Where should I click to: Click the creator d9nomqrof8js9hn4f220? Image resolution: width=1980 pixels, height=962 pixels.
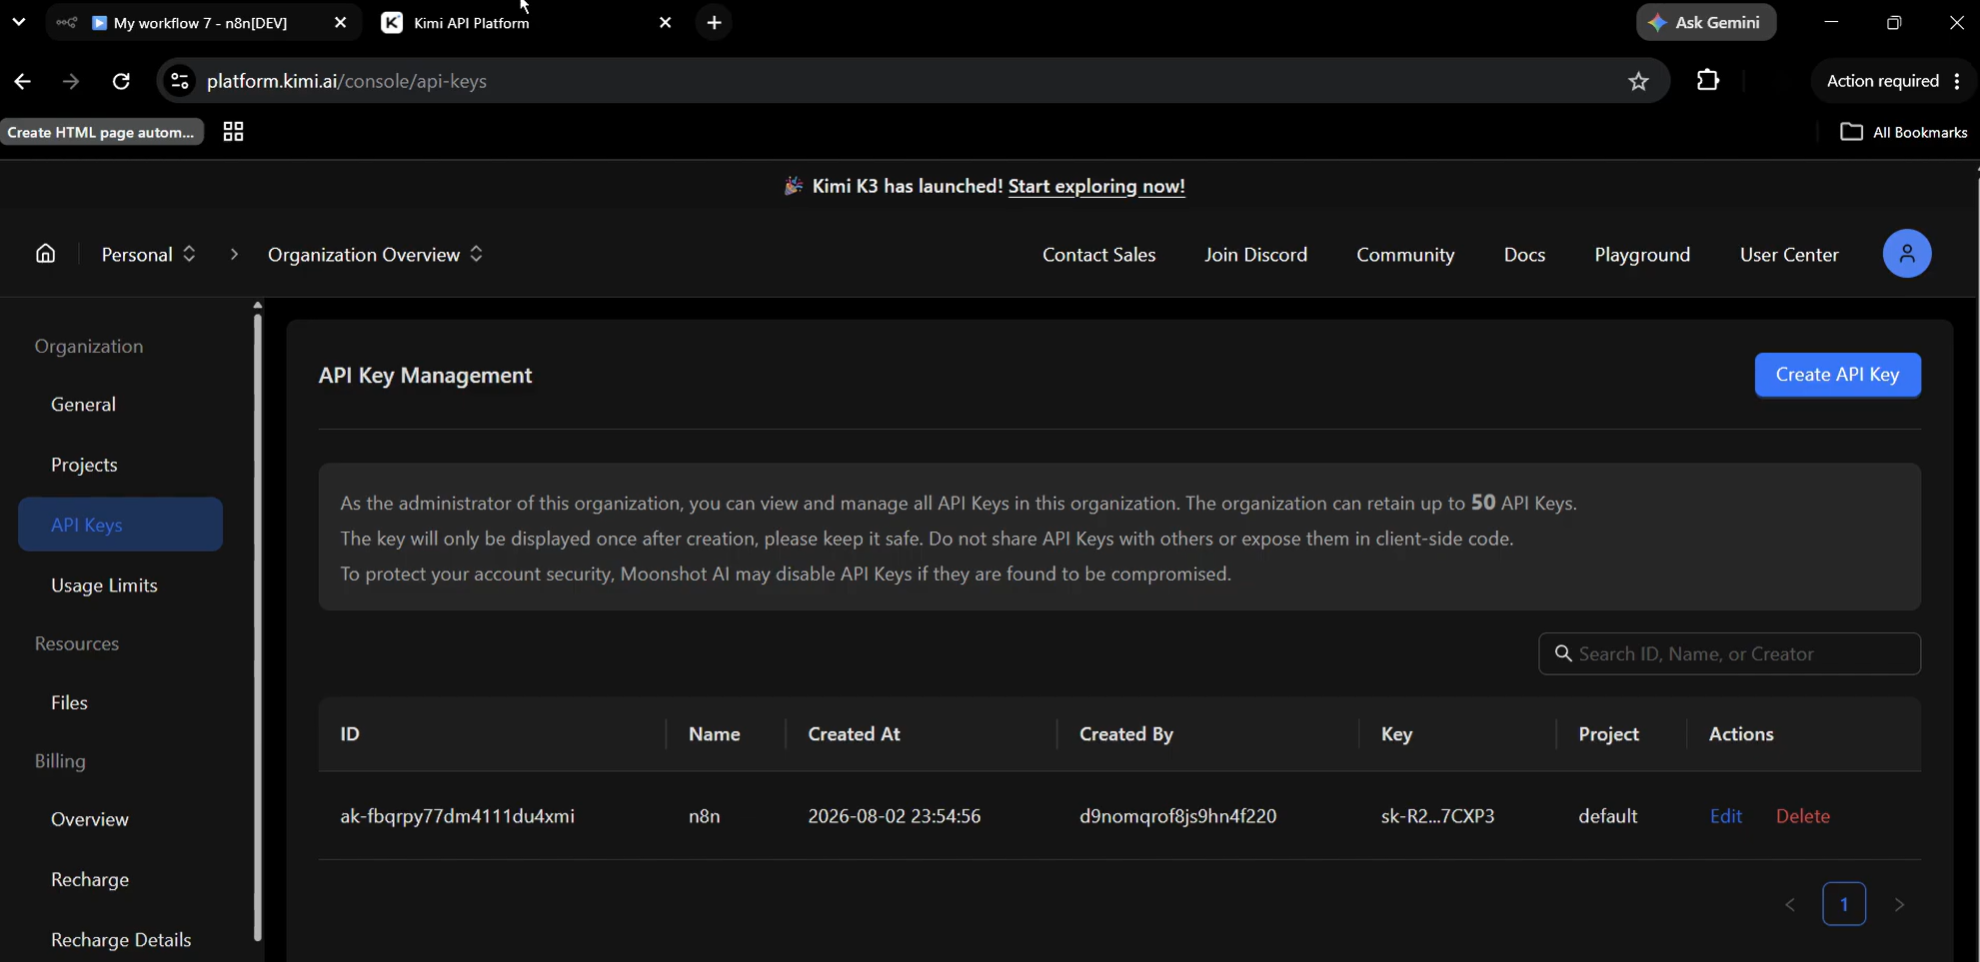tap(1178, 816)
